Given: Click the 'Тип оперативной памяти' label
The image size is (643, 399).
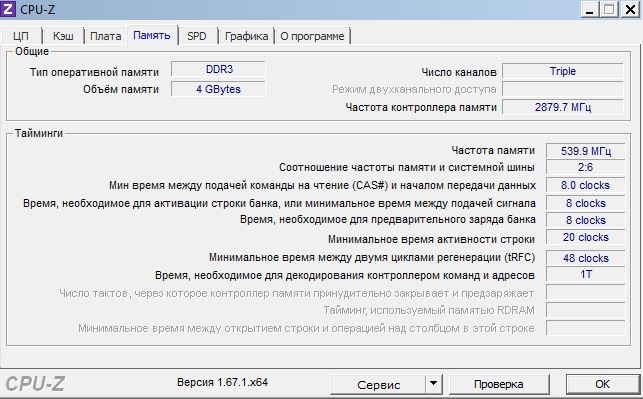Looking at the screenshot, I should coord(94,72).
